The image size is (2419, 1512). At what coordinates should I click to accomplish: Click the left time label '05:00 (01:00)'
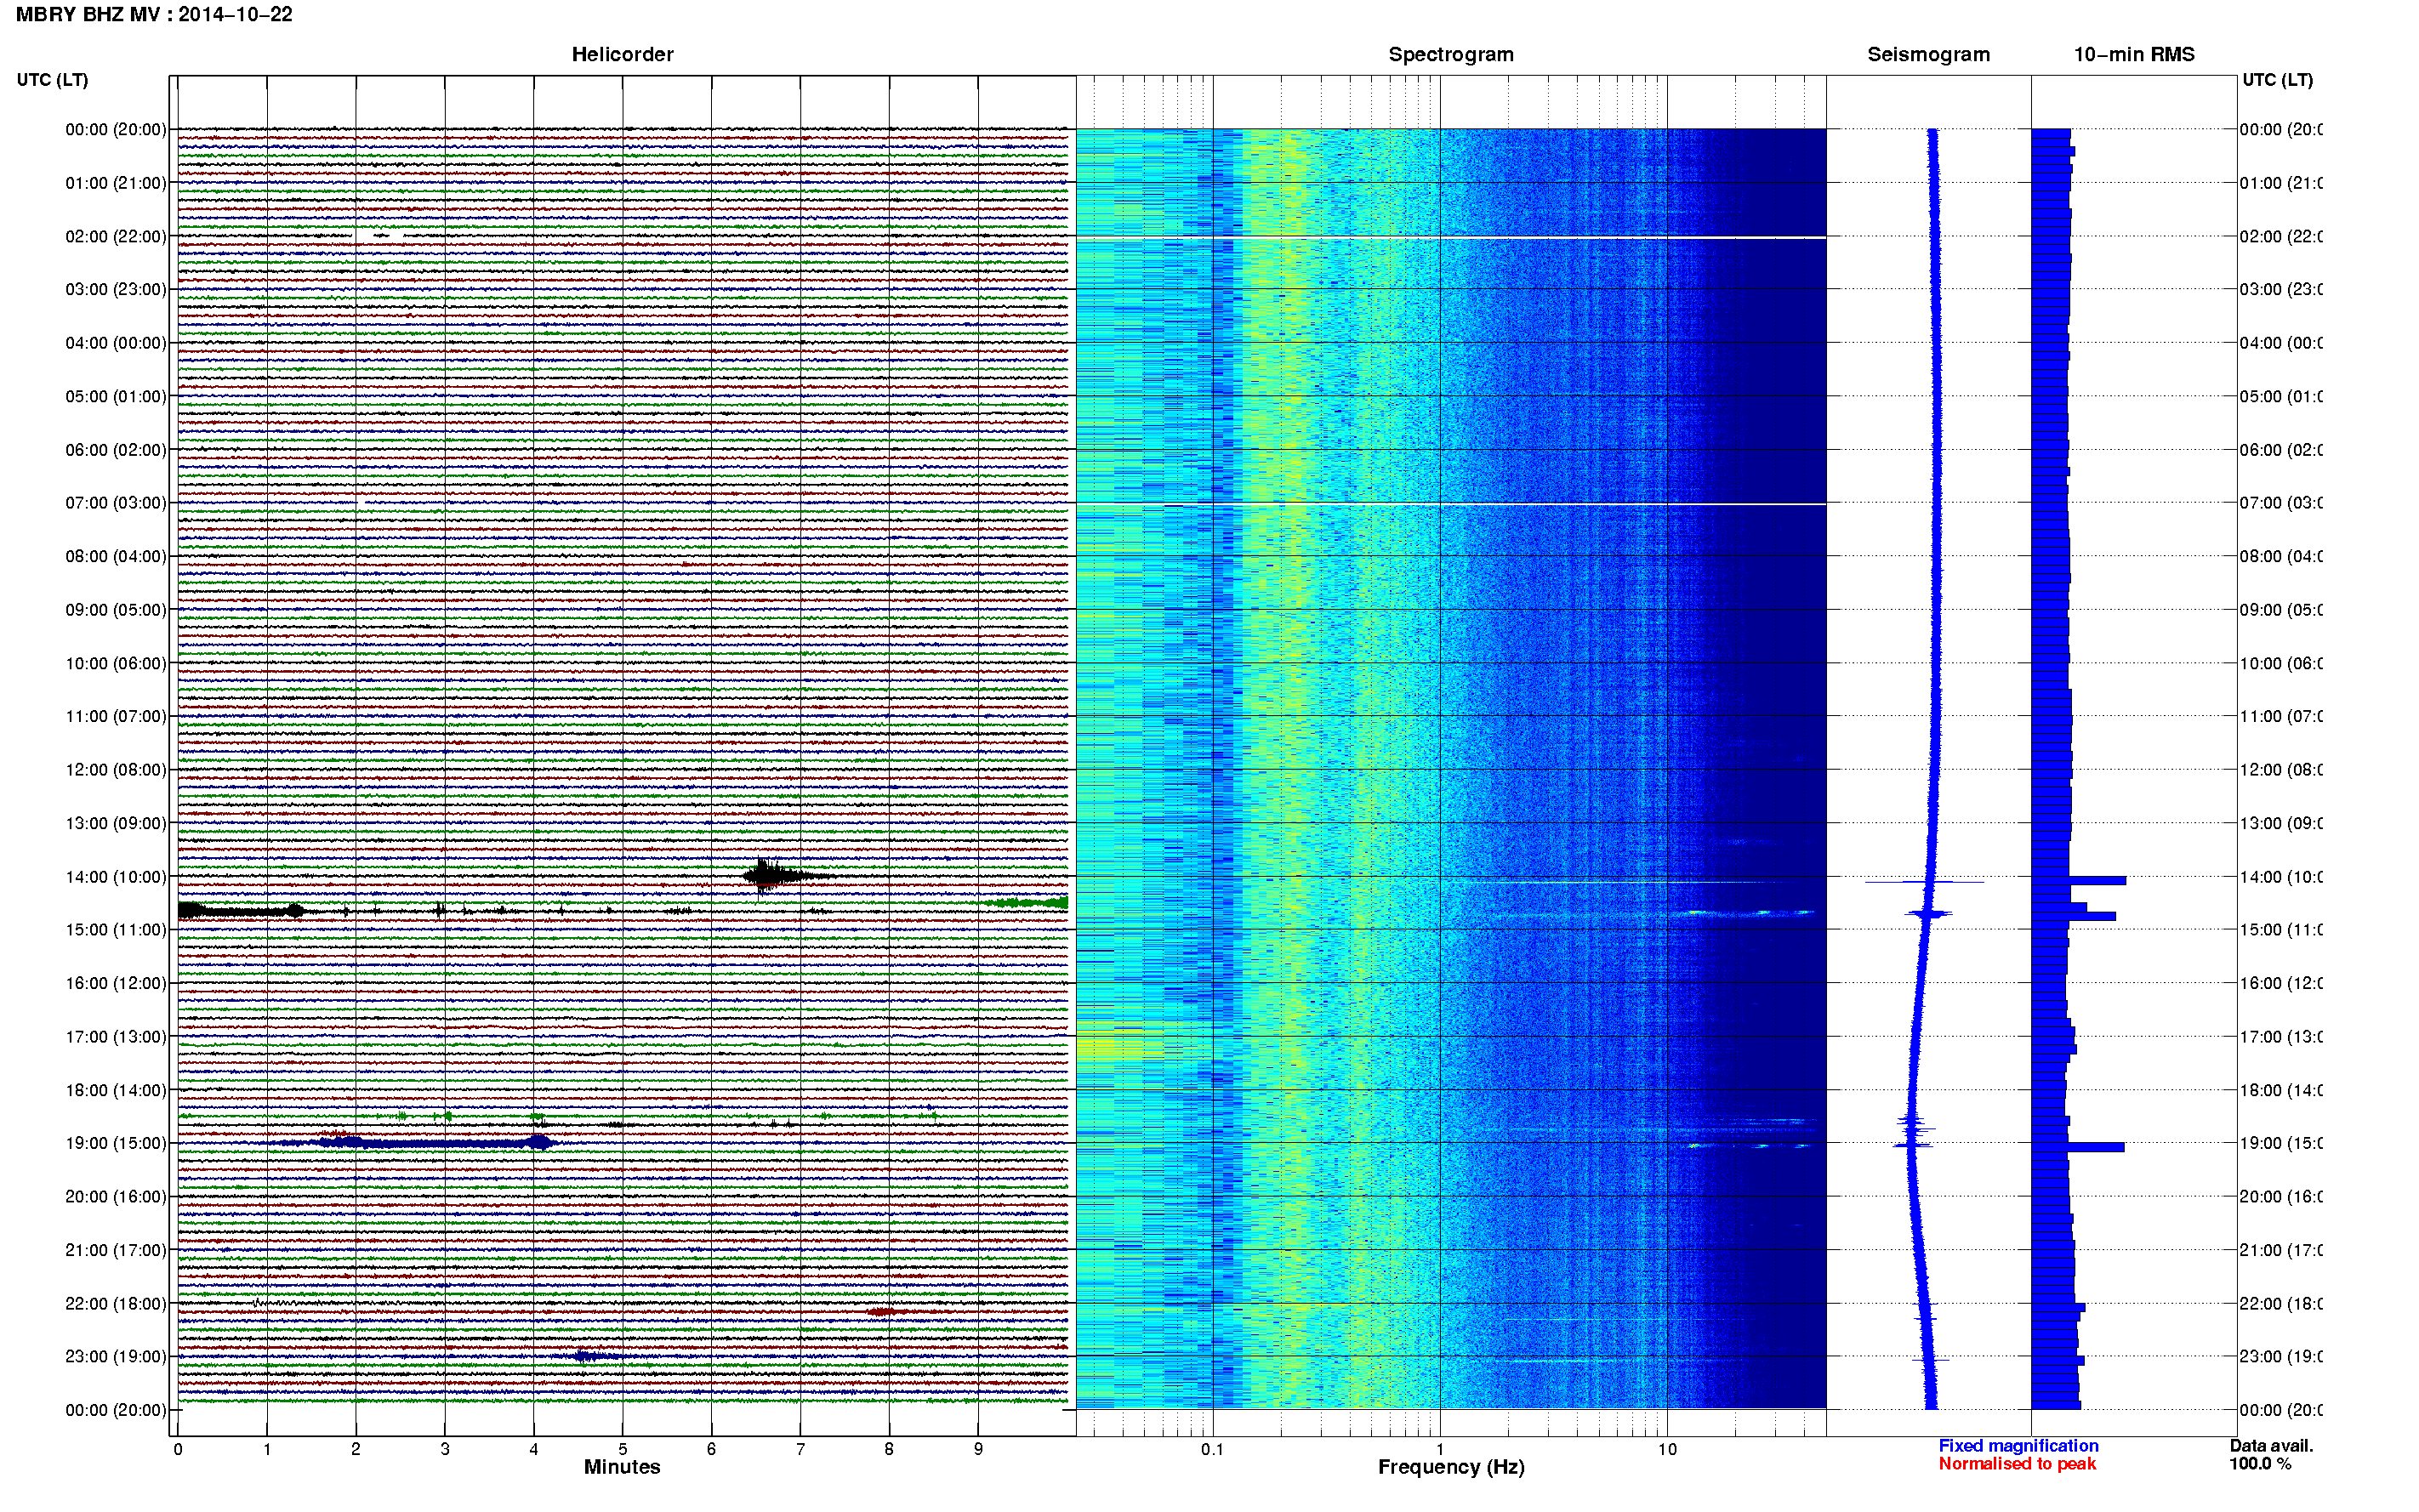click(x=116, y=397)
